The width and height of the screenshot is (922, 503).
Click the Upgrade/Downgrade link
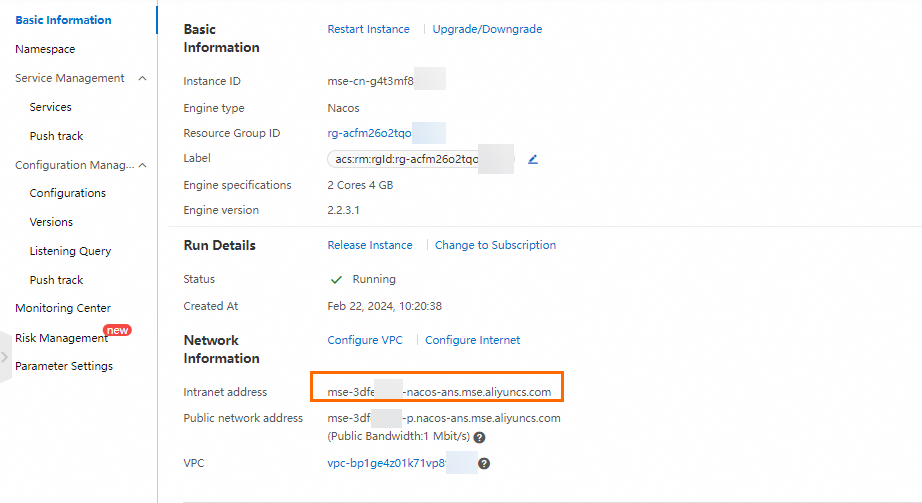487,29
